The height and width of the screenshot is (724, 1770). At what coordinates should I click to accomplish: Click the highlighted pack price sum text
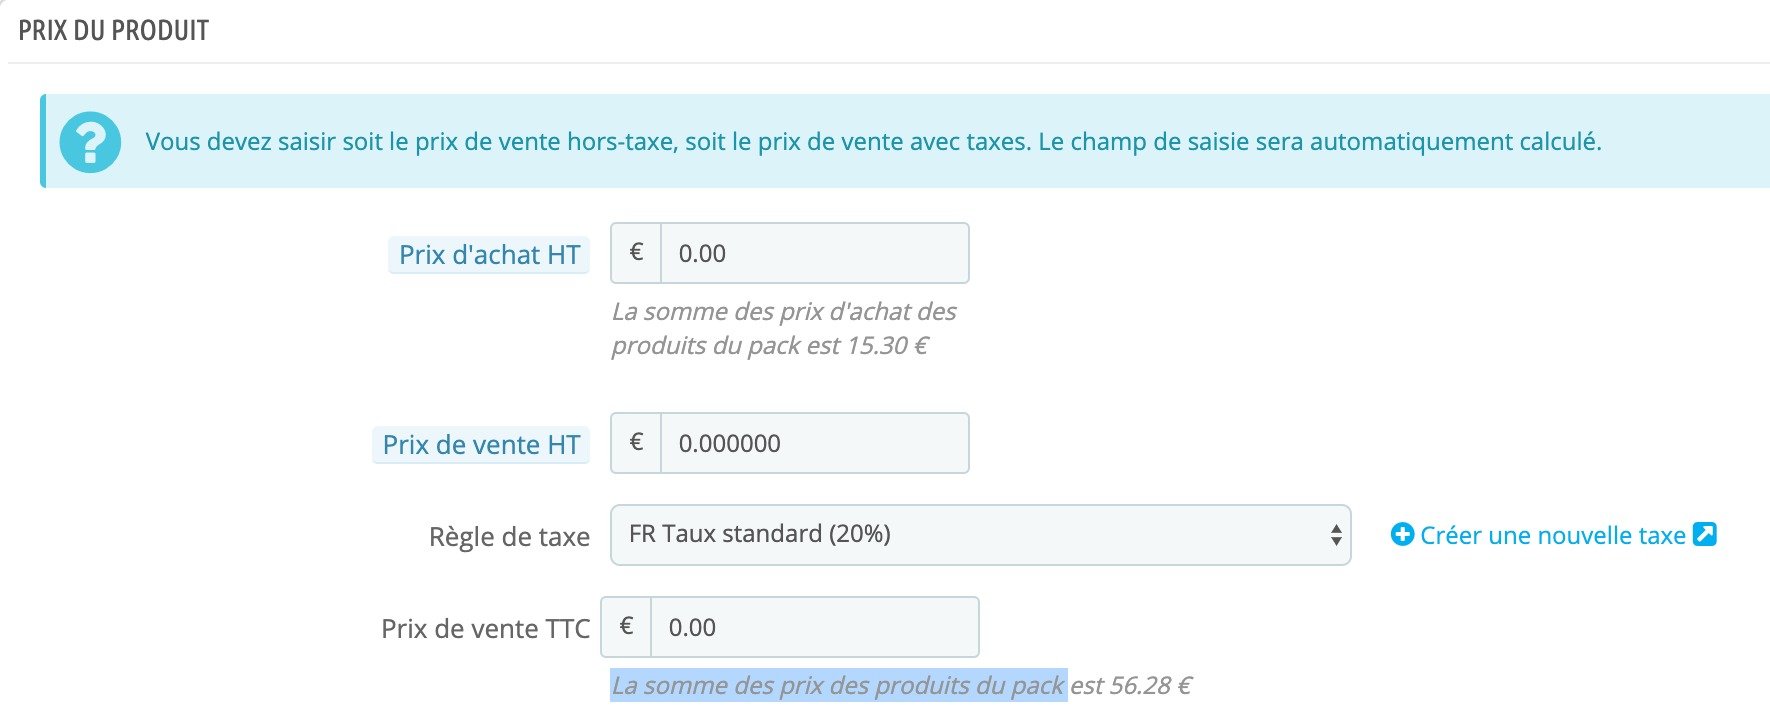pyautogui.click(x=838, y=685)
